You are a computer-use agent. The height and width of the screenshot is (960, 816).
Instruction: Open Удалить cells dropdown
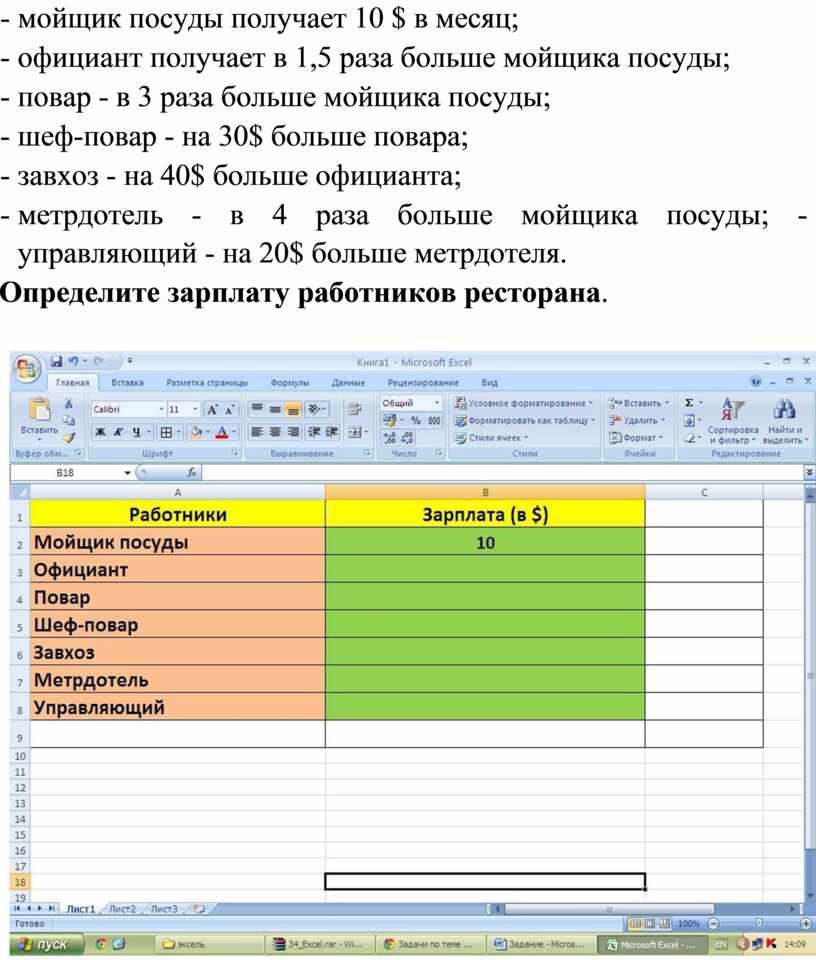pyautogui.click(x=637, y=421)
